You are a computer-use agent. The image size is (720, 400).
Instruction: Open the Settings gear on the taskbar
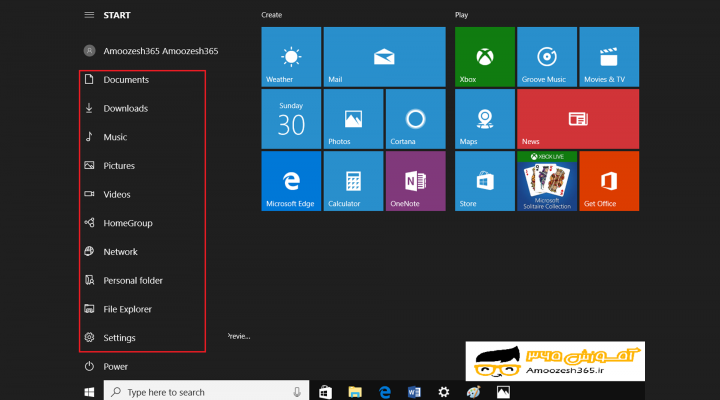(444, 392)
